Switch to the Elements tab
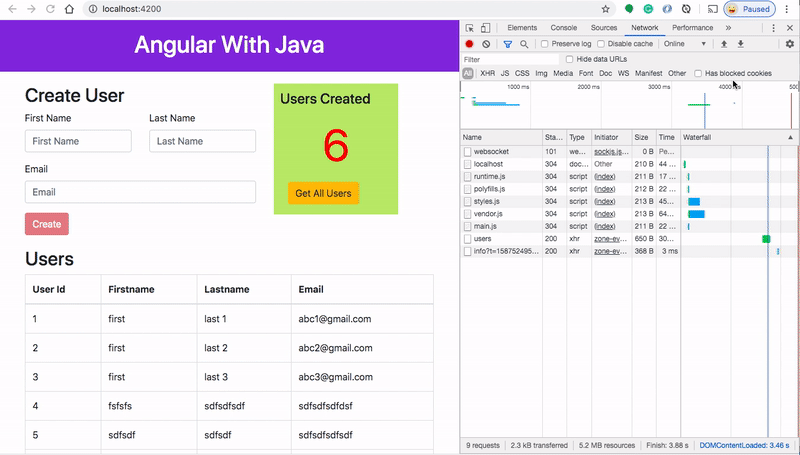 point(522,28)
